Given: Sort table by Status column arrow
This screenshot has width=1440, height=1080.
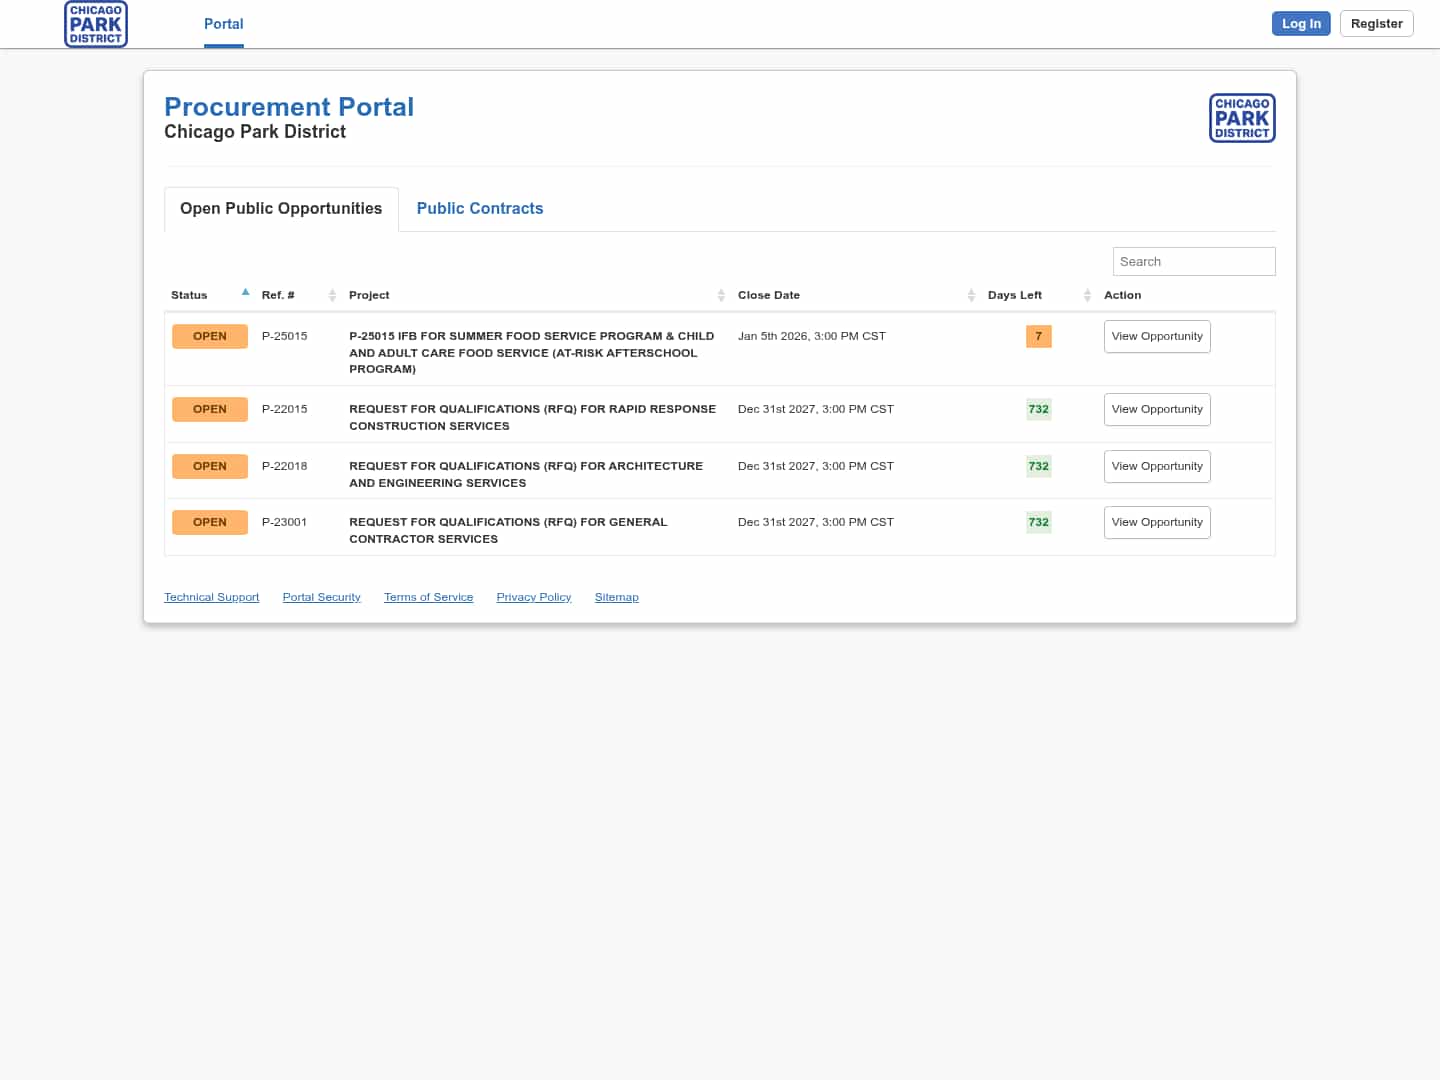Looking at the screenshot, I should 245,293.
